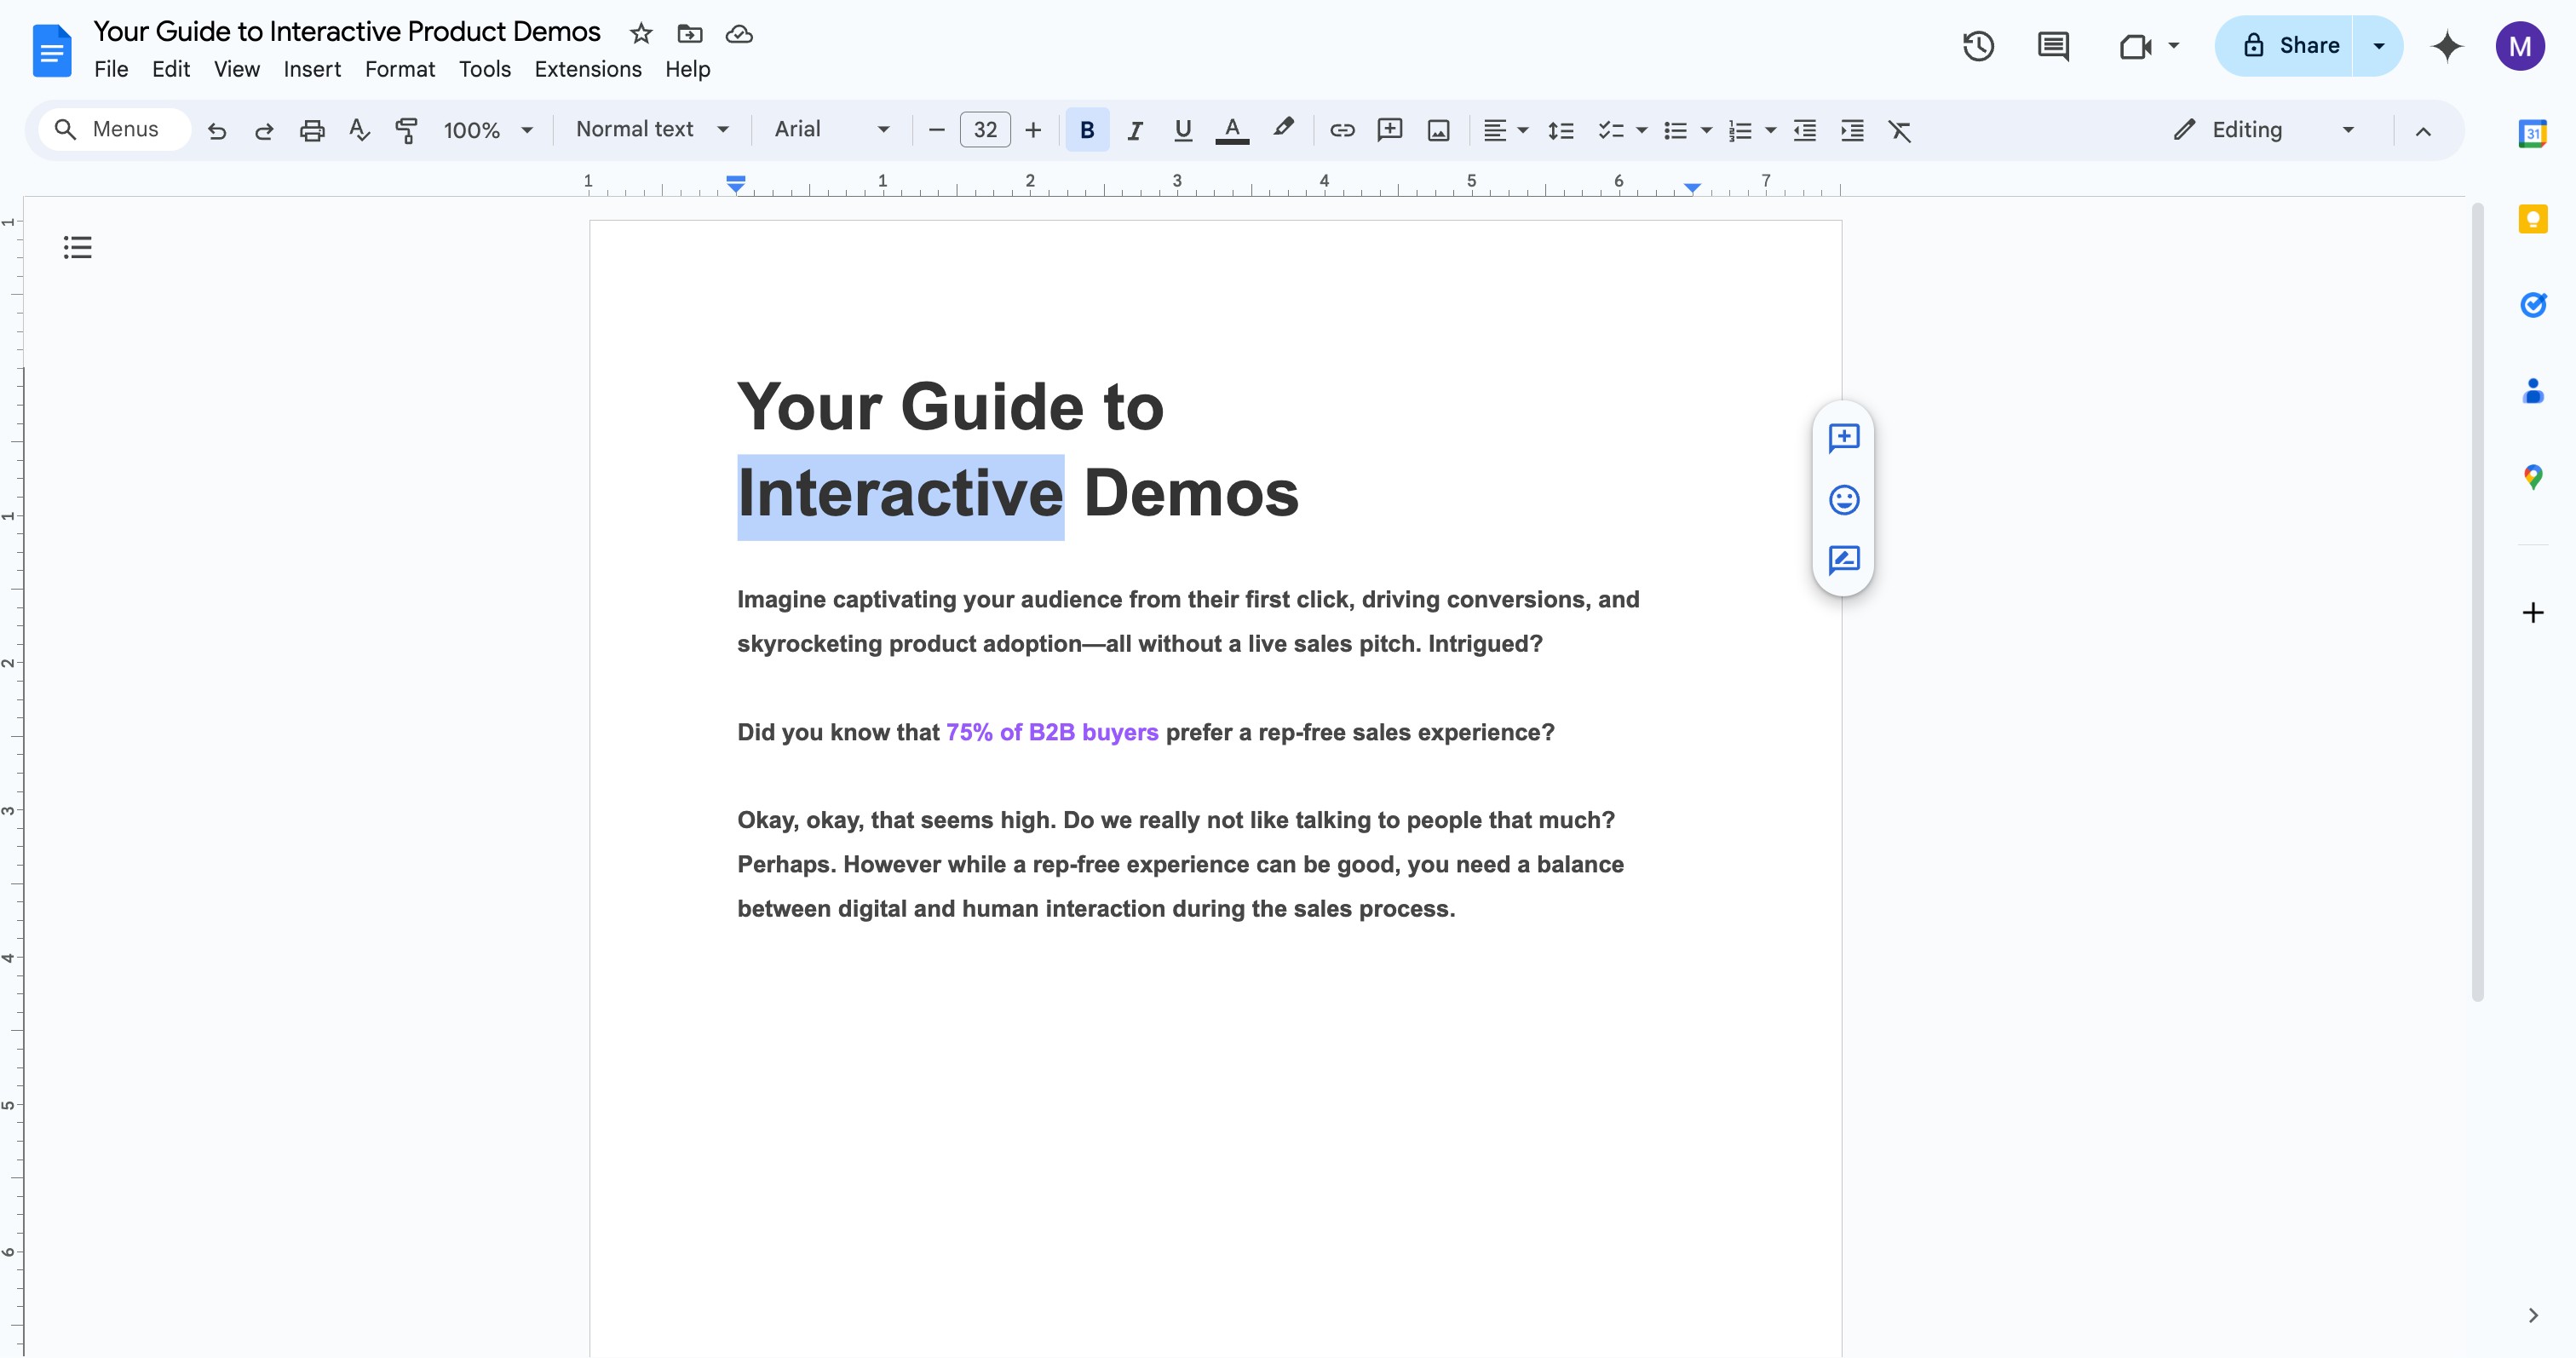Expand Share options arrow
Image resolution: width=2576 pixels, height=1358 pixels.
click(x=2379, y=46)
